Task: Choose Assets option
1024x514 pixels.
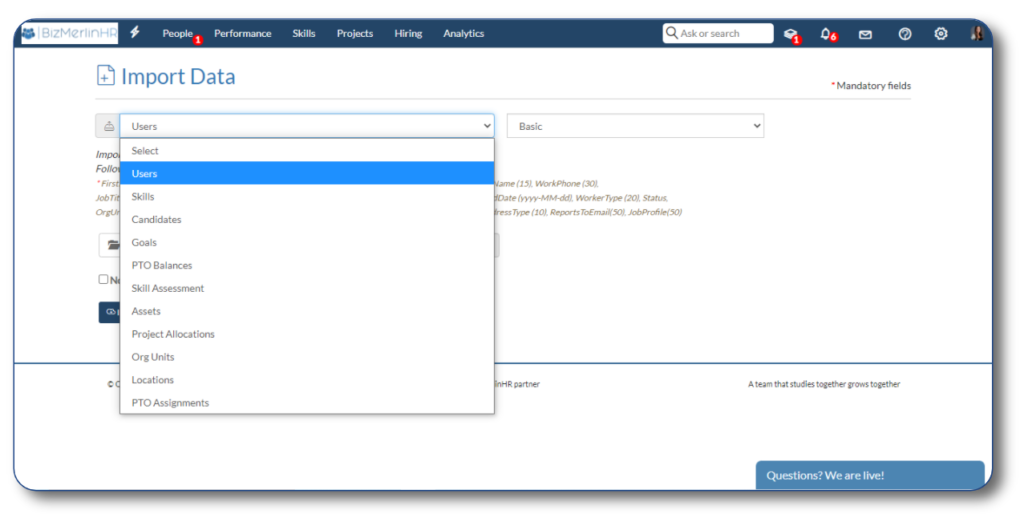Action: click(307, 310)
